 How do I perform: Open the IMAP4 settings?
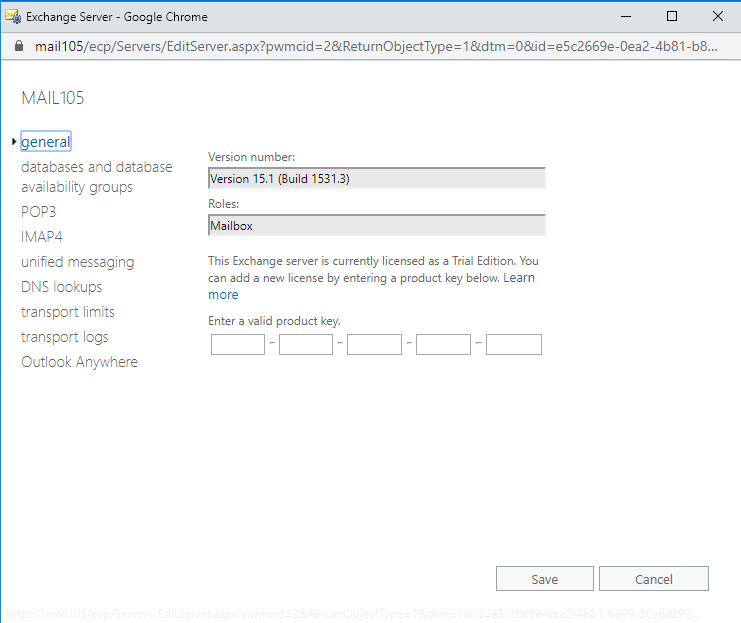pyautogui.click(x=42, y=236)
